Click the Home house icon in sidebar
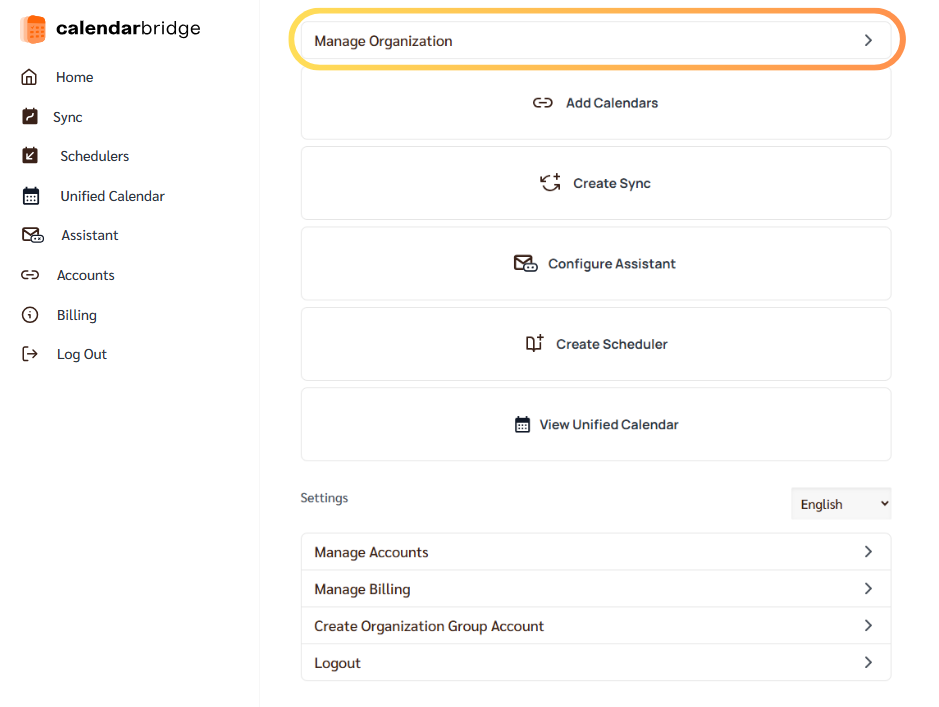Screen dimensions: 939x707 [29, 77]
